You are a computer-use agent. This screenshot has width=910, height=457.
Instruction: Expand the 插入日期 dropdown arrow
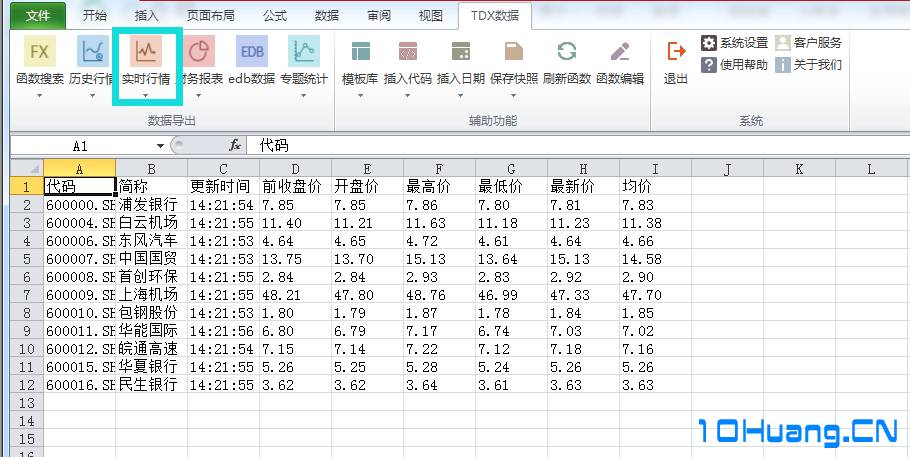click(461, 96)
